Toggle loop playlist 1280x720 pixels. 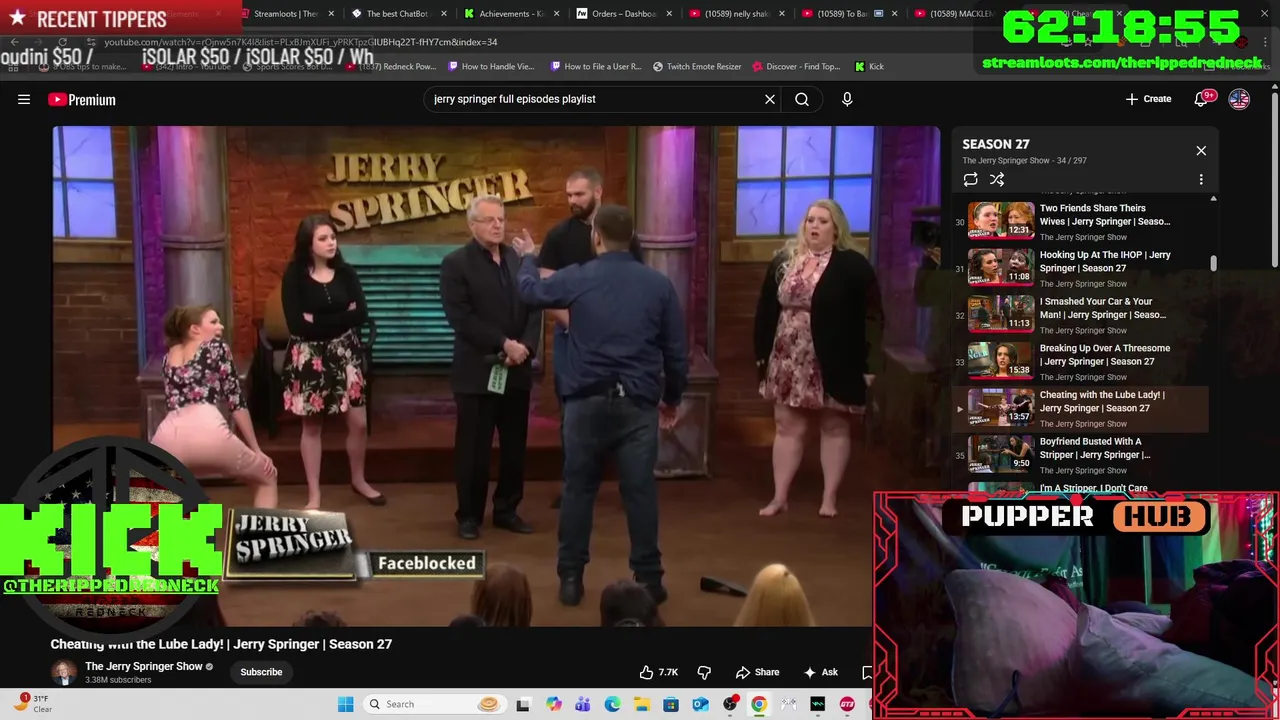[x=970, y=179]
